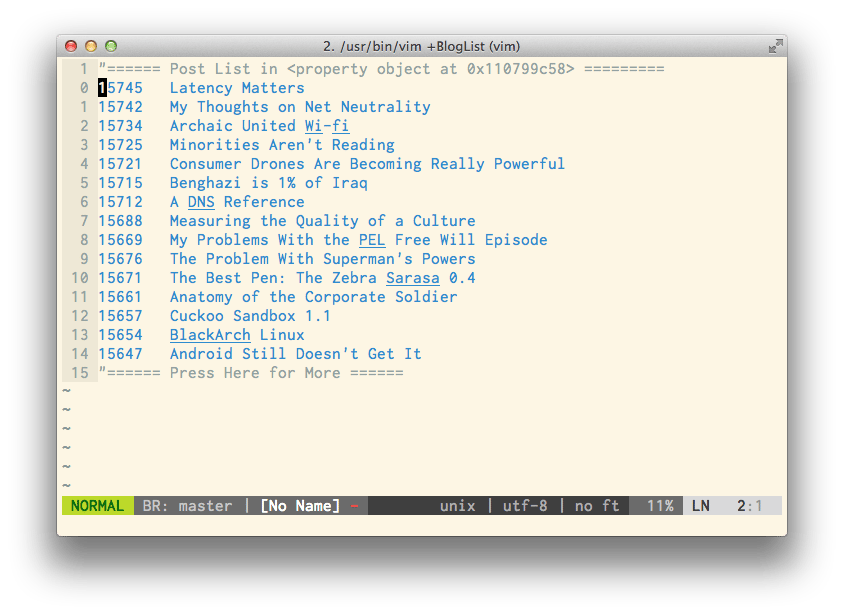Click 'utf-8' encoding in statusline
The height and width of the screenshot is (615, 844).
(x=525, y=506)
